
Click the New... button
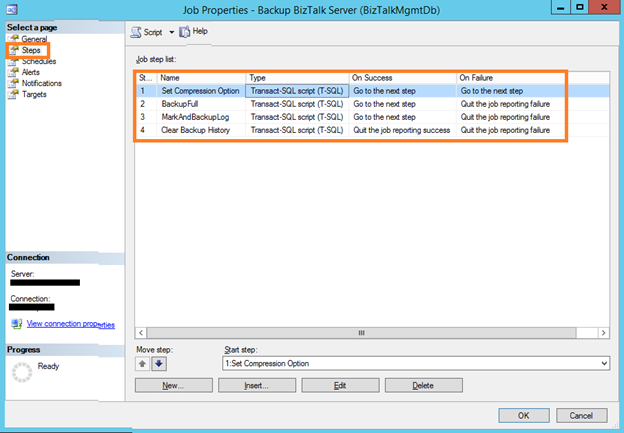click(174, 385)
